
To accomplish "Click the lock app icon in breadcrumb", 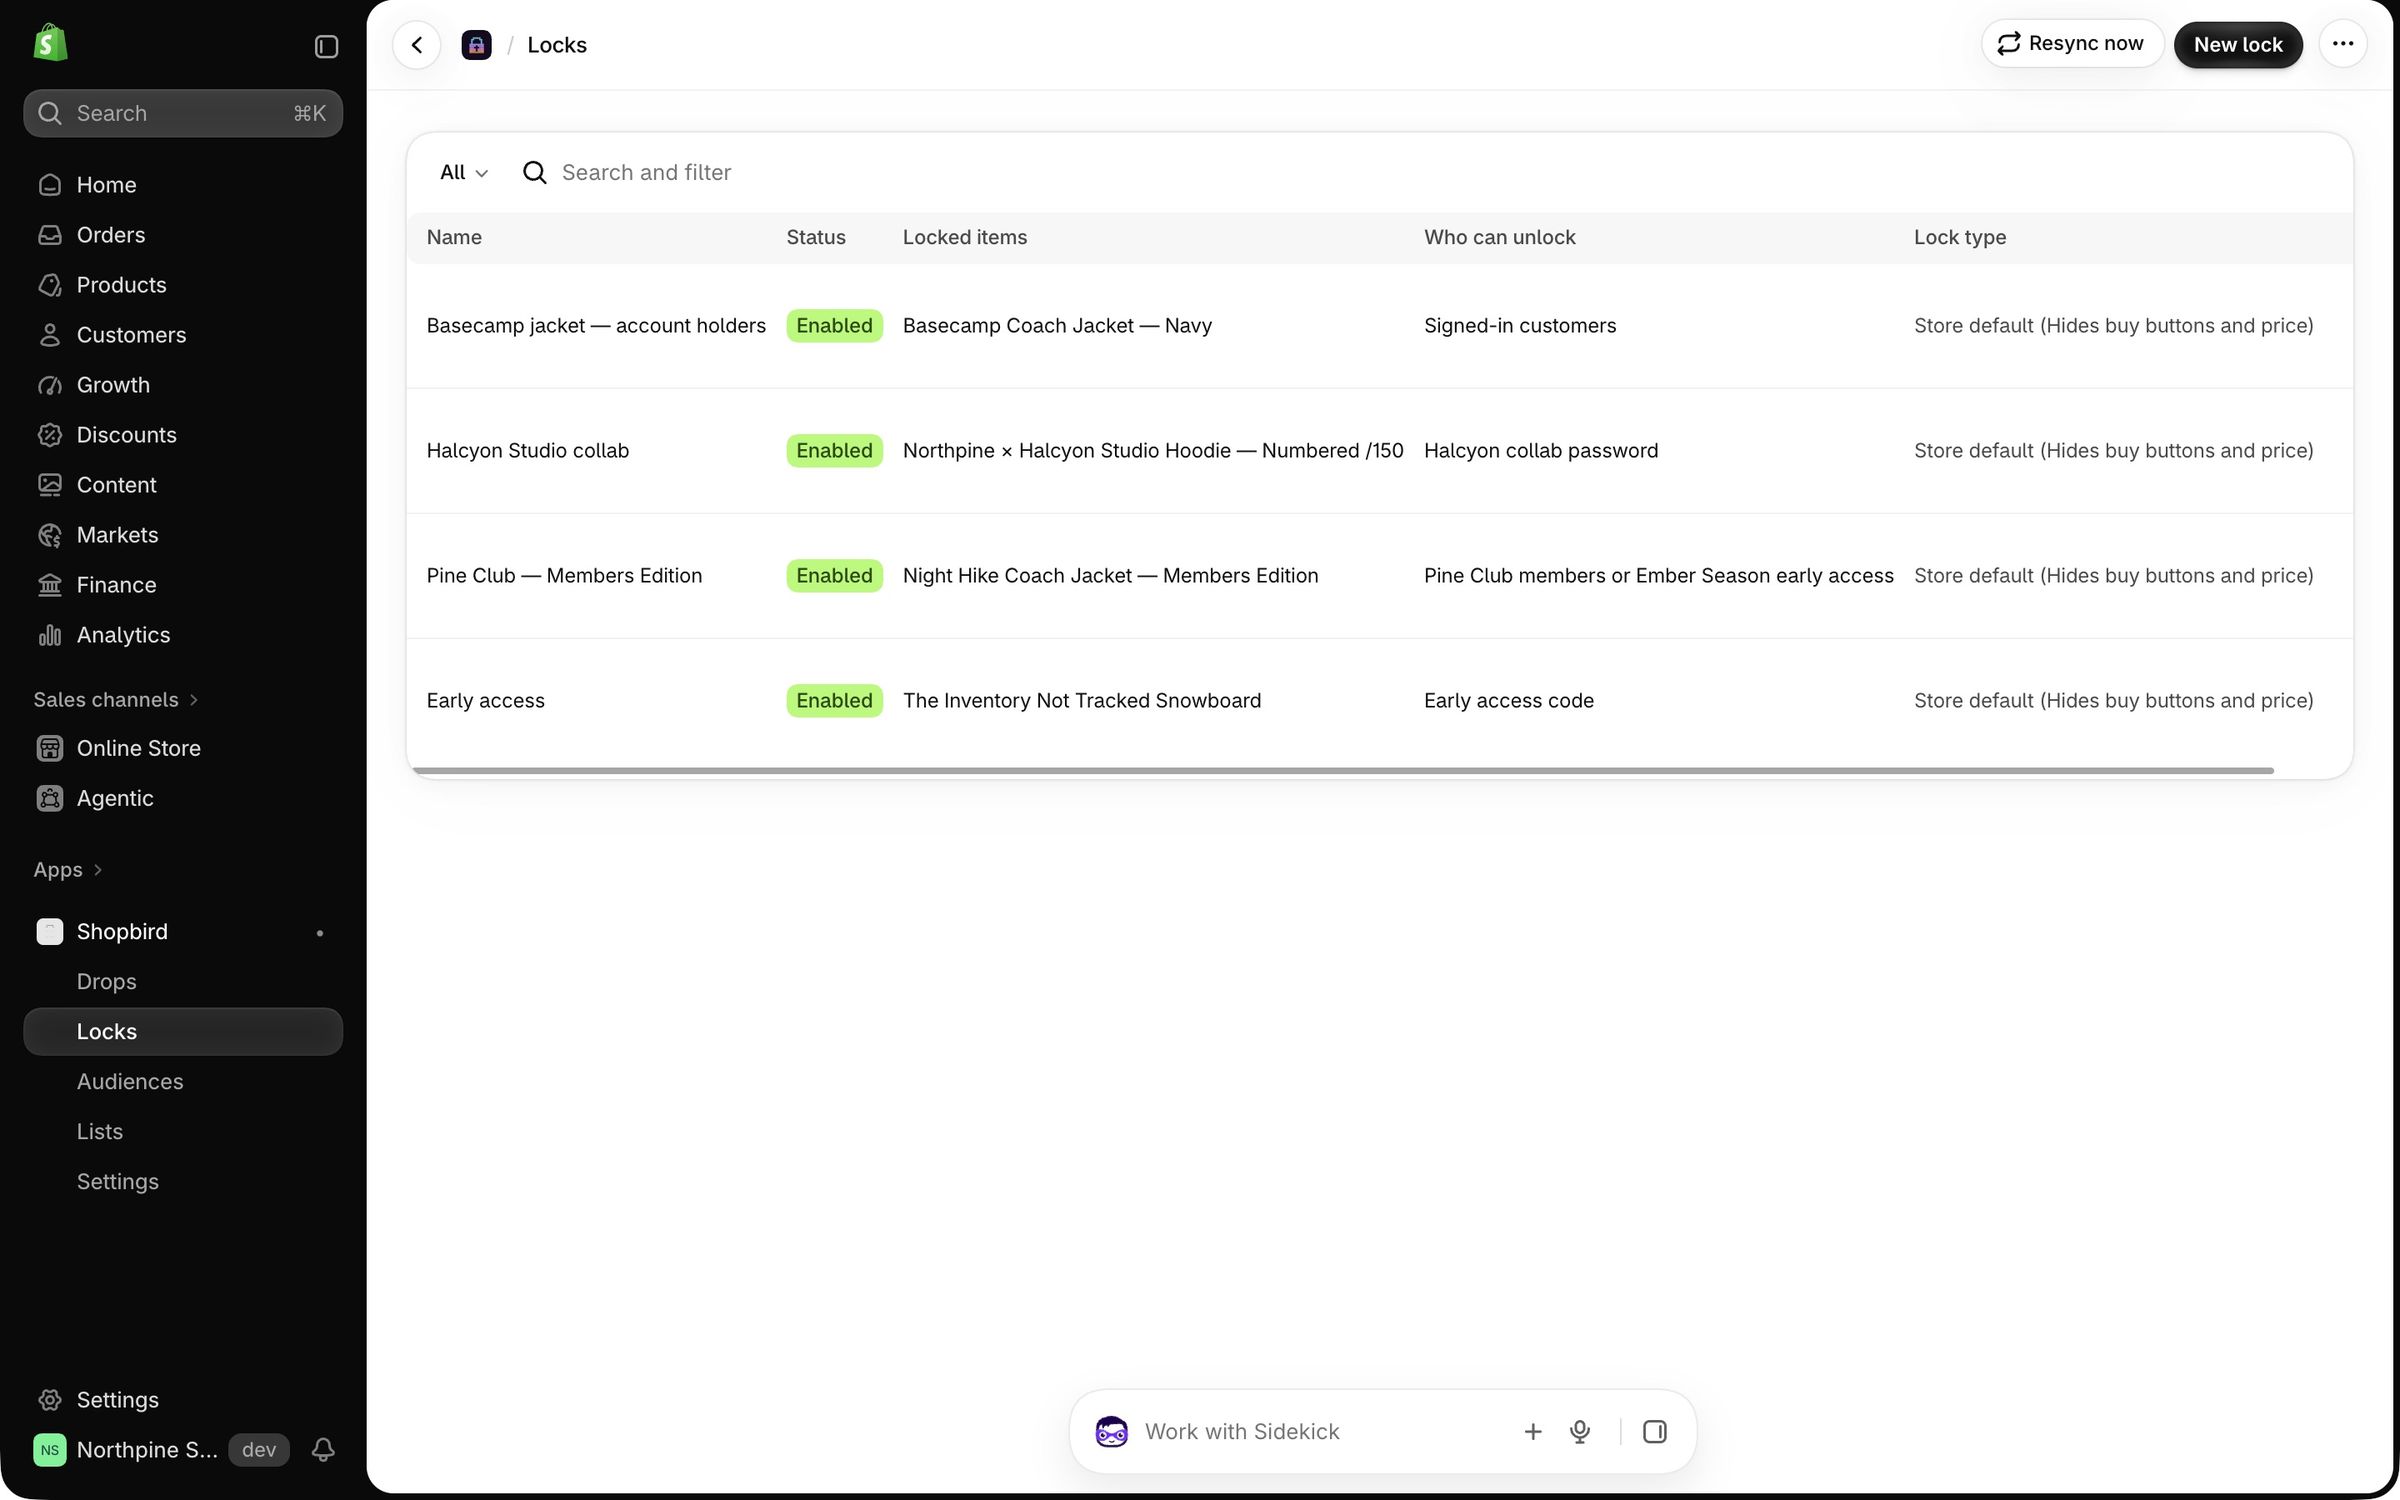I will tap(476, 45).
